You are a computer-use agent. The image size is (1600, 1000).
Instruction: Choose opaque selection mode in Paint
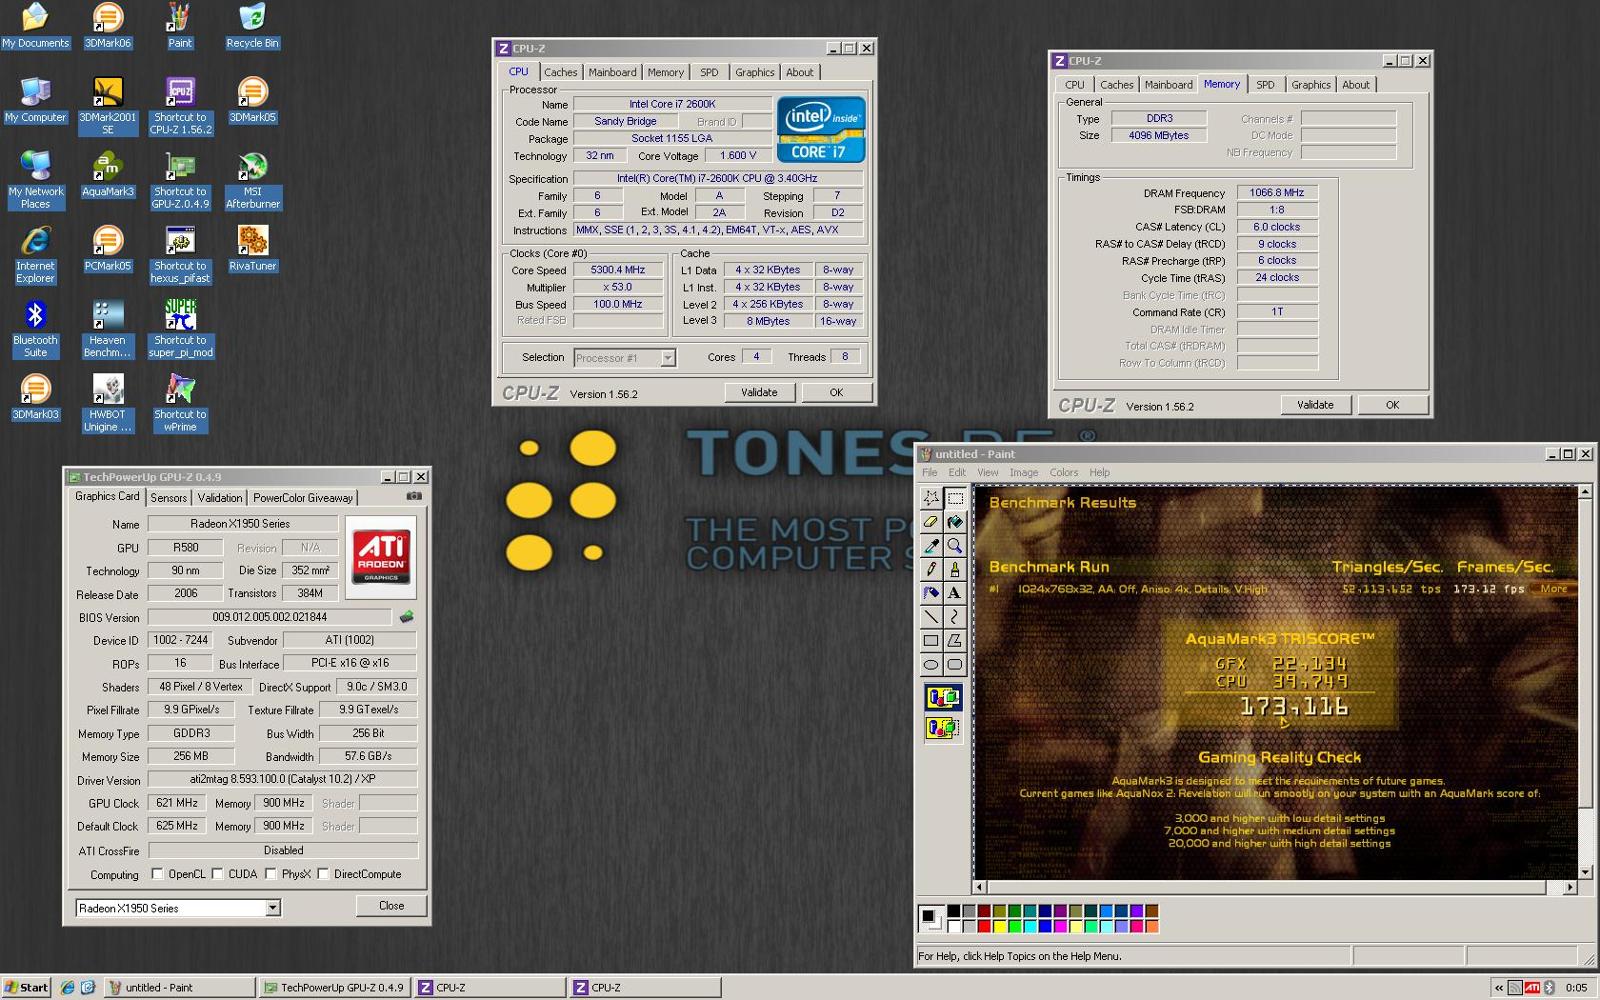943,698
